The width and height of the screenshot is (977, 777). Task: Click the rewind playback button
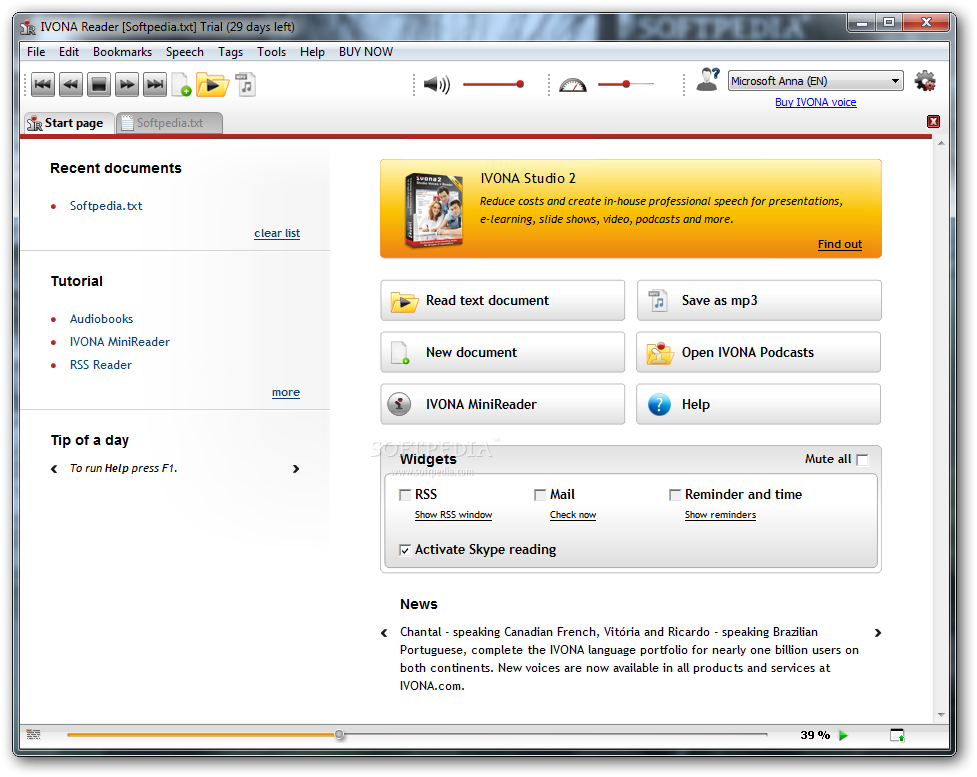click(x=71, y=84)
